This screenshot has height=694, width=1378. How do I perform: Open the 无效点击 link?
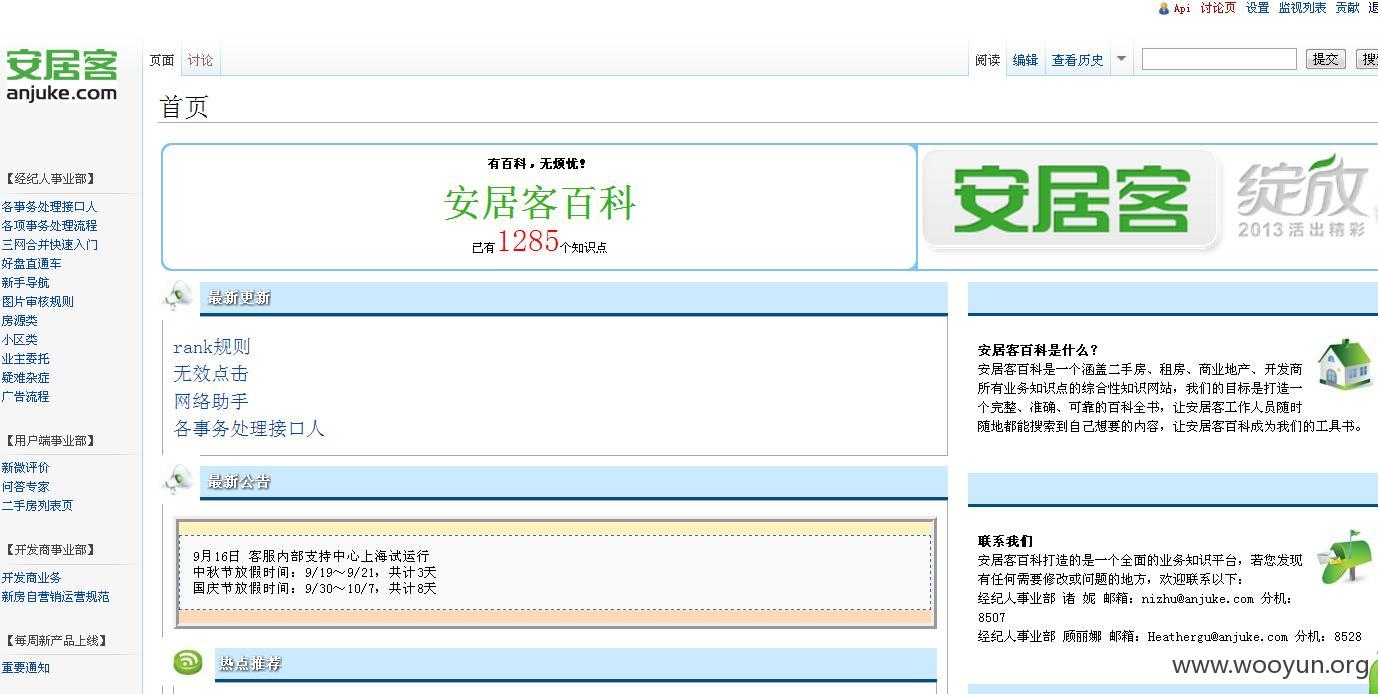click(210, 374)
